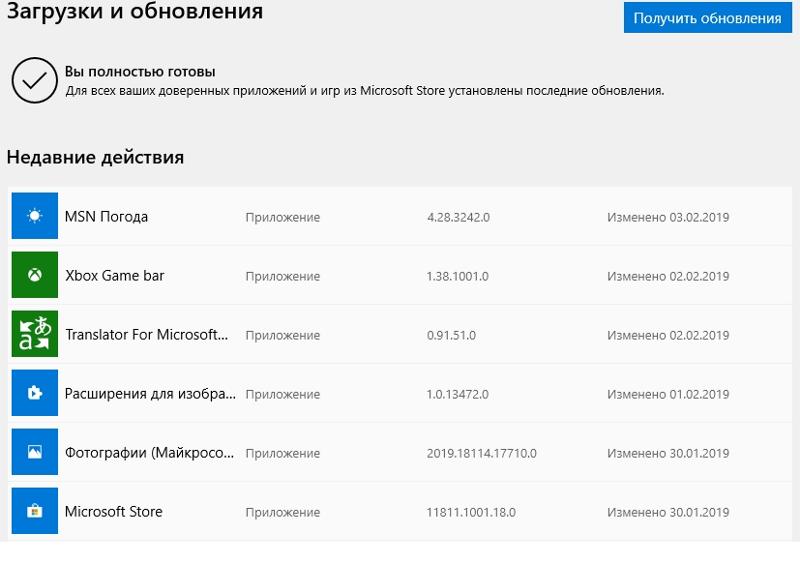Click Приложение label in Translator row
This screenshot has width=800, height=580.
click(283, 336)
